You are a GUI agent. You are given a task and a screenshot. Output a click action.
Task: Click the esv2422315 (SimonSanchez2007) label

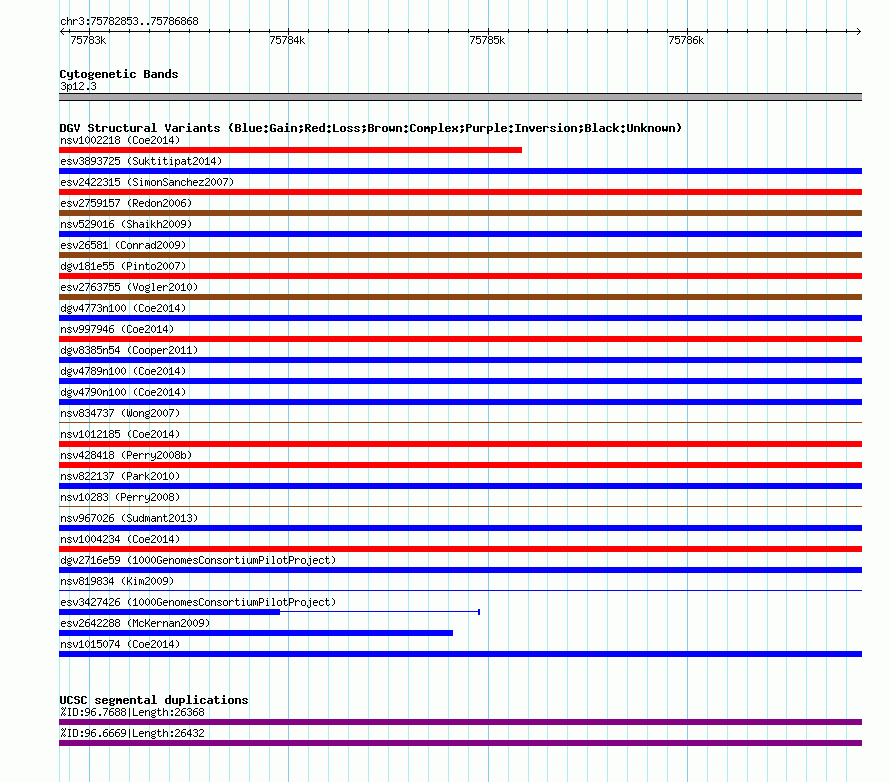[x=147, y=182]
